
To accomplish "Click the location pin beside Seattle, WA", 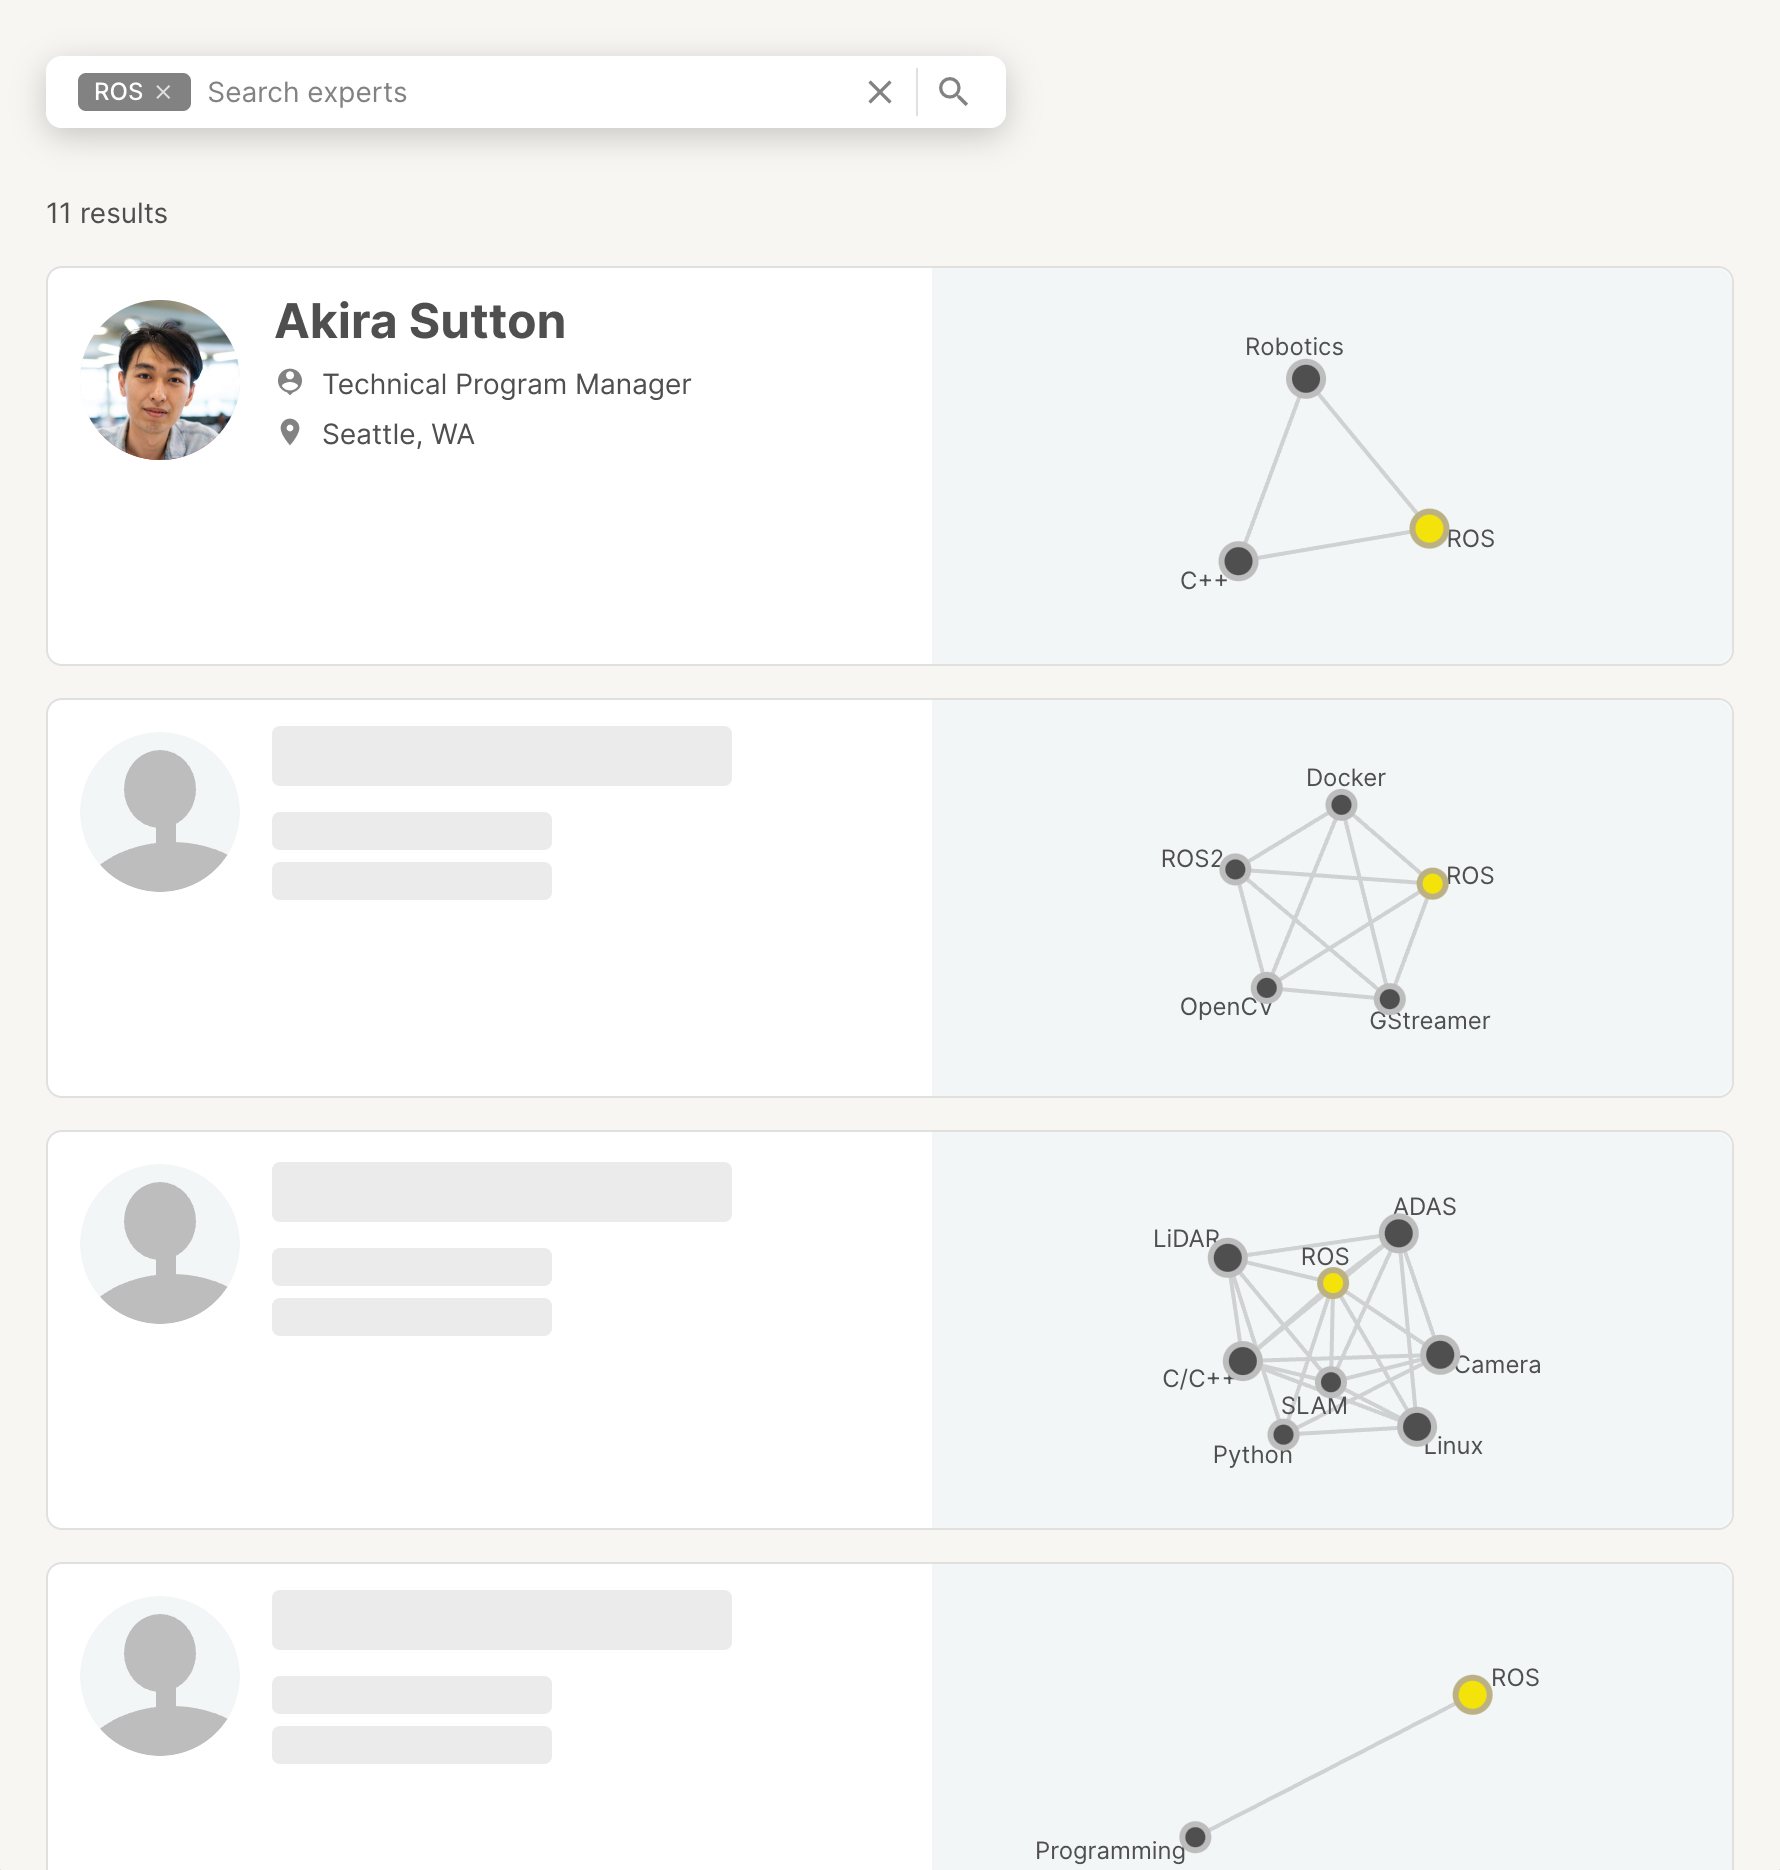I will tap(290, 432).
